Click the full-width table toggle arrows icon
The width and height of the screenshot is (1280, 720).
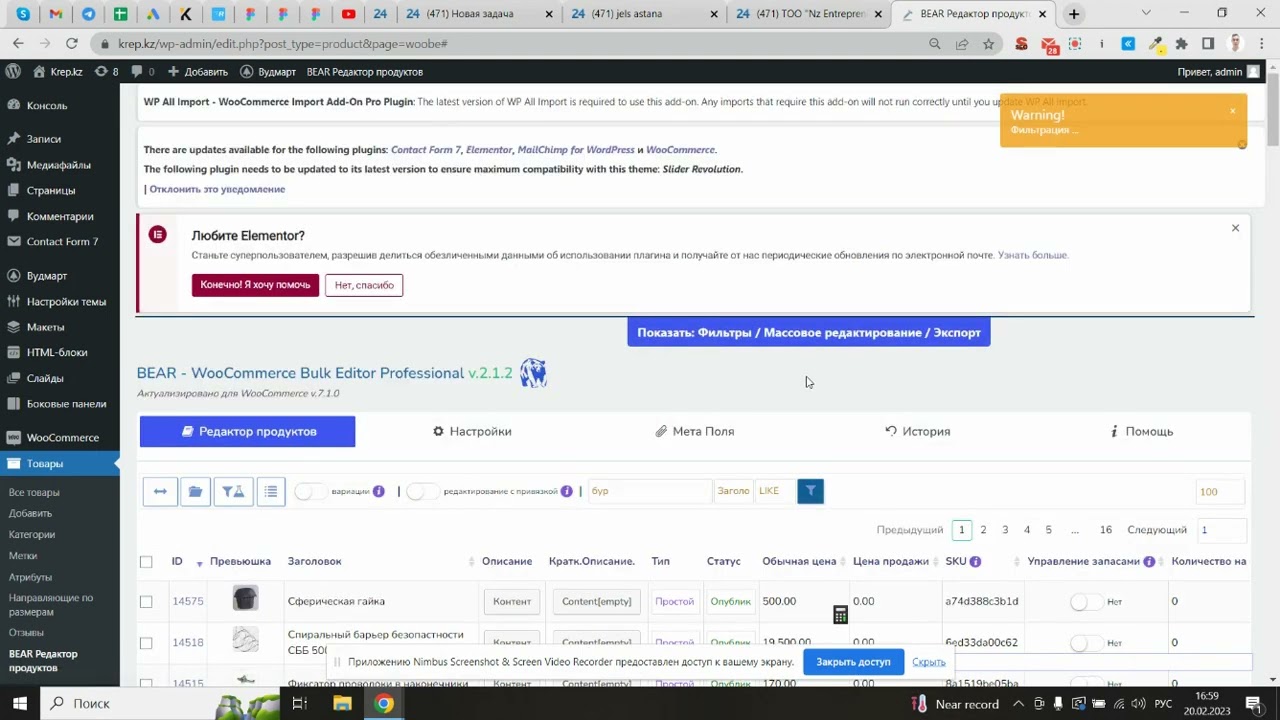point(160,491)
